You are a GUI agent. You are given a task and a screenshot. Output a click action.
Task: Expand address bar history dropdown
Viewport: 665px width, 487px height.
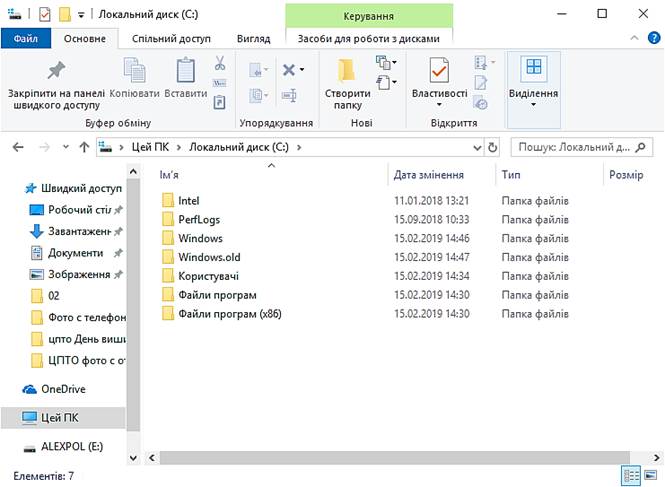pyautogui.click(x=478, y=148)
